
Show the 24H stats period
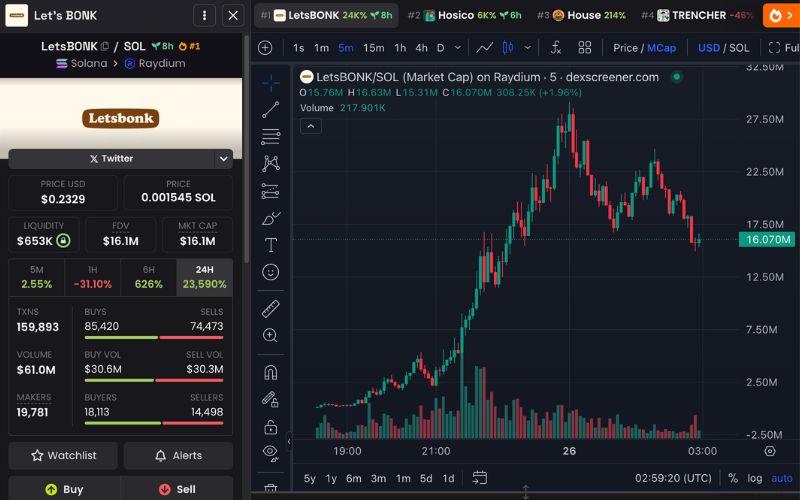click(x=205, y=278)
